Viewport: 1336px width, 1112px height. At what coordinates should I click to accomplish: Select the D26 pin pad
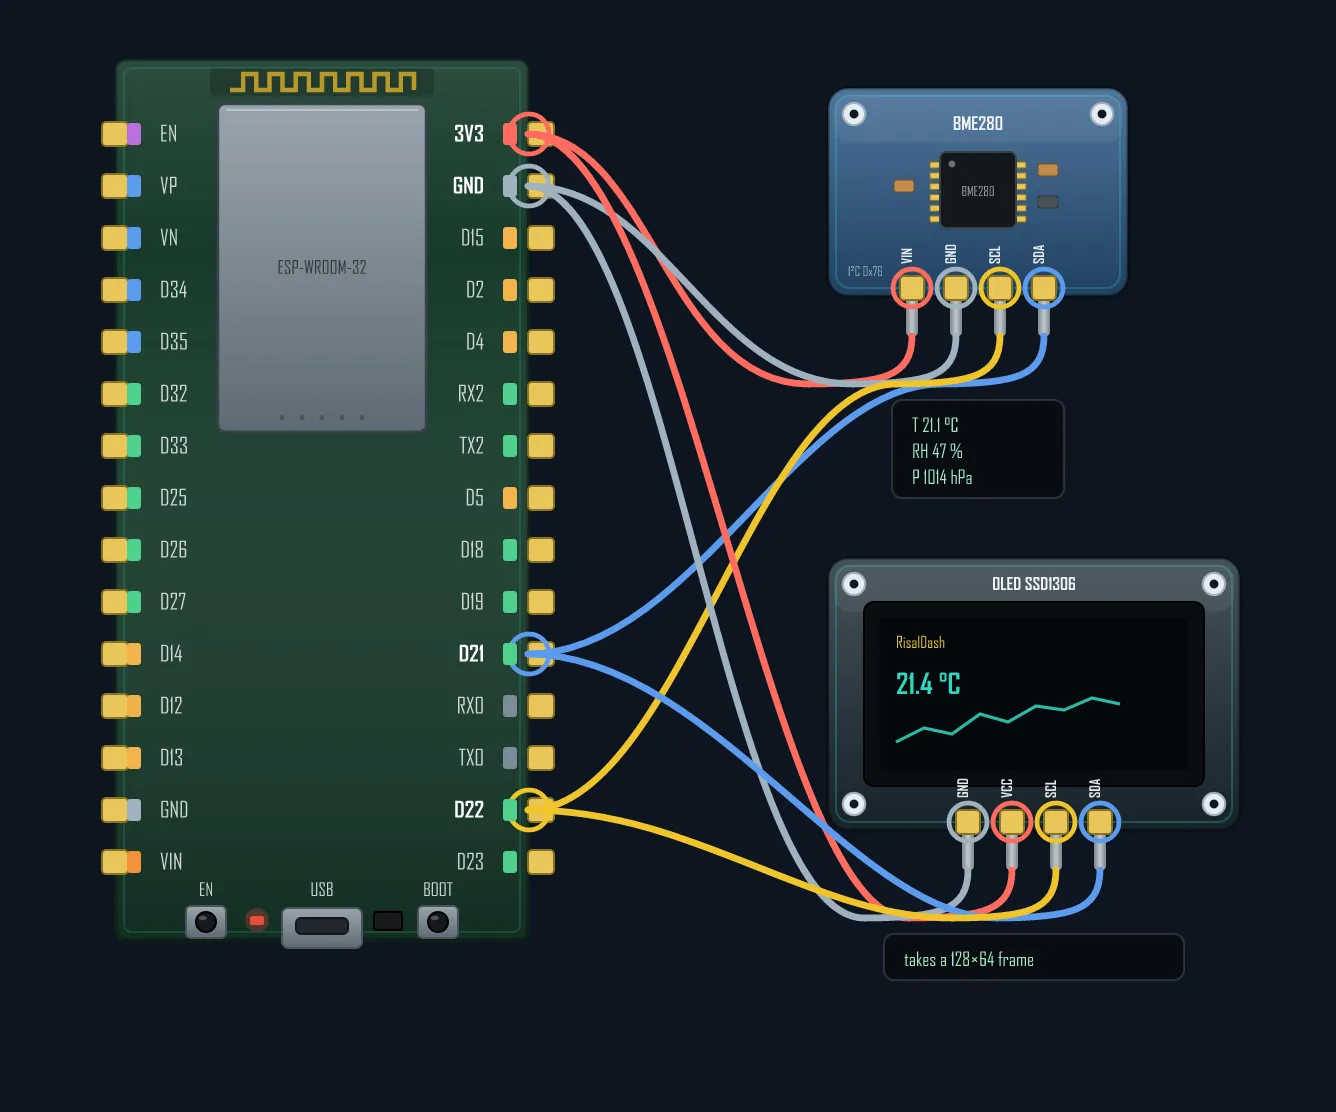(x=115, y=549)
